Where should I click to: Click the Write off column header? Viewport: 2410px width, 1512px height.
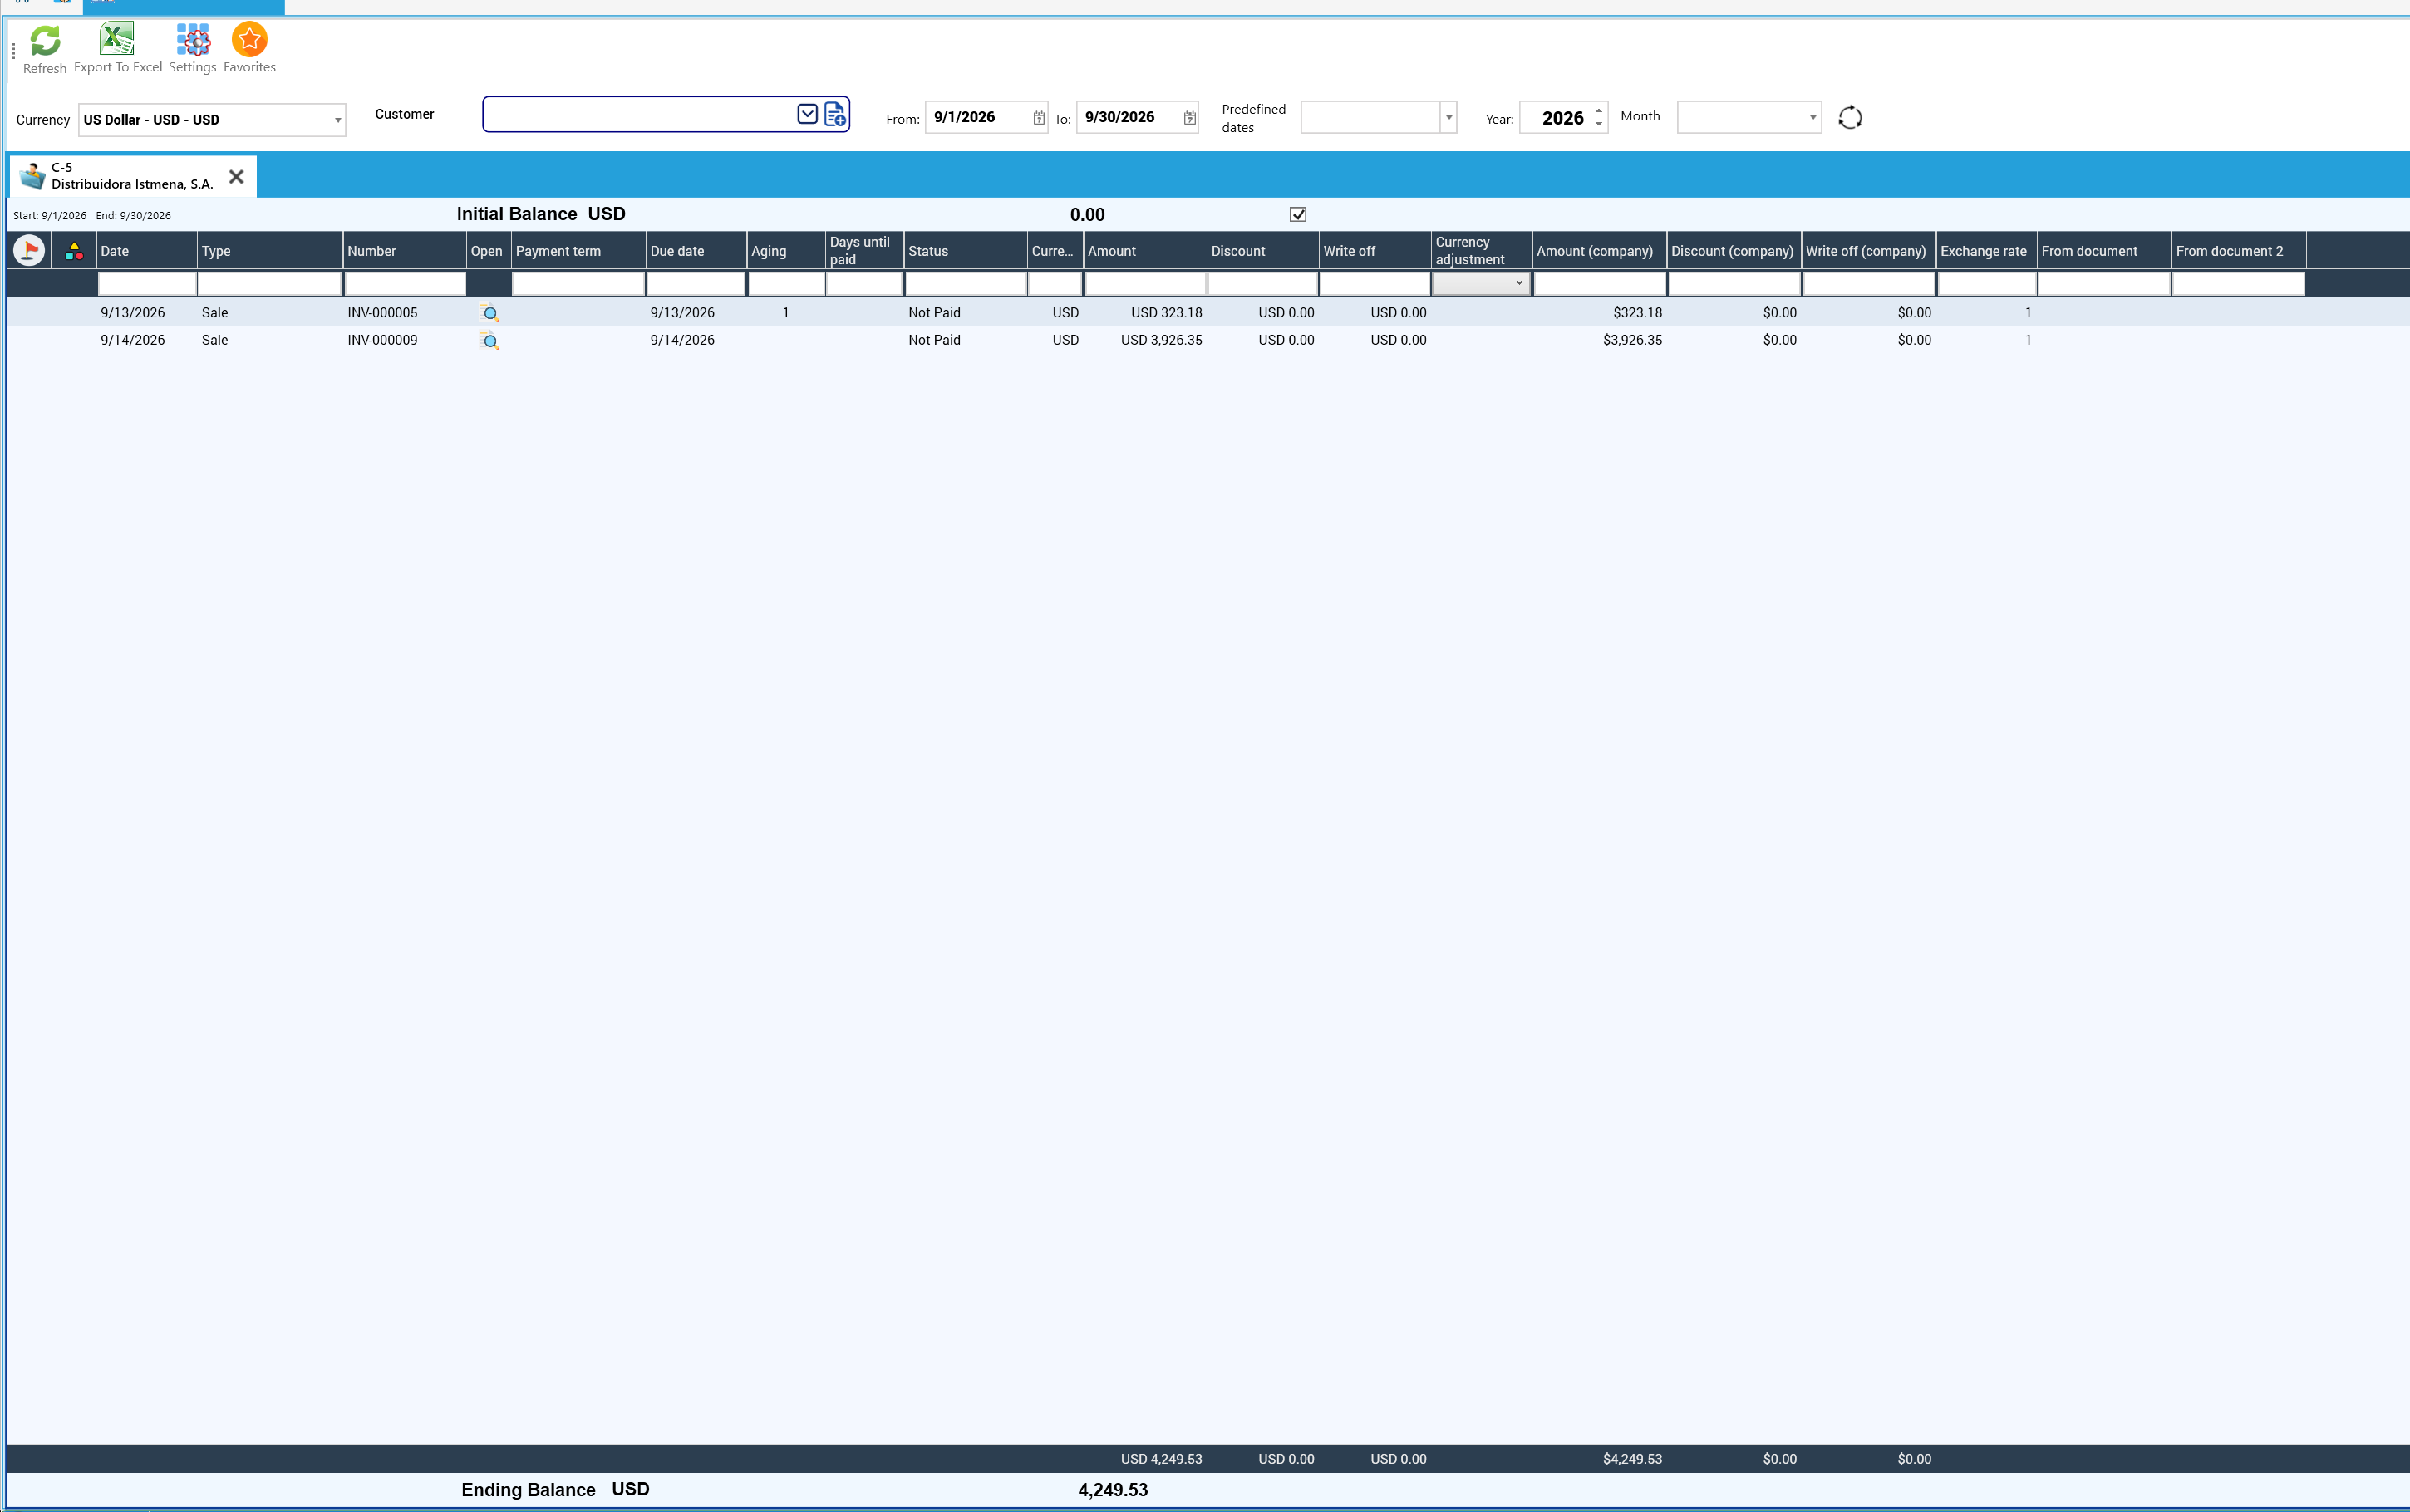tap(1374, 250)
